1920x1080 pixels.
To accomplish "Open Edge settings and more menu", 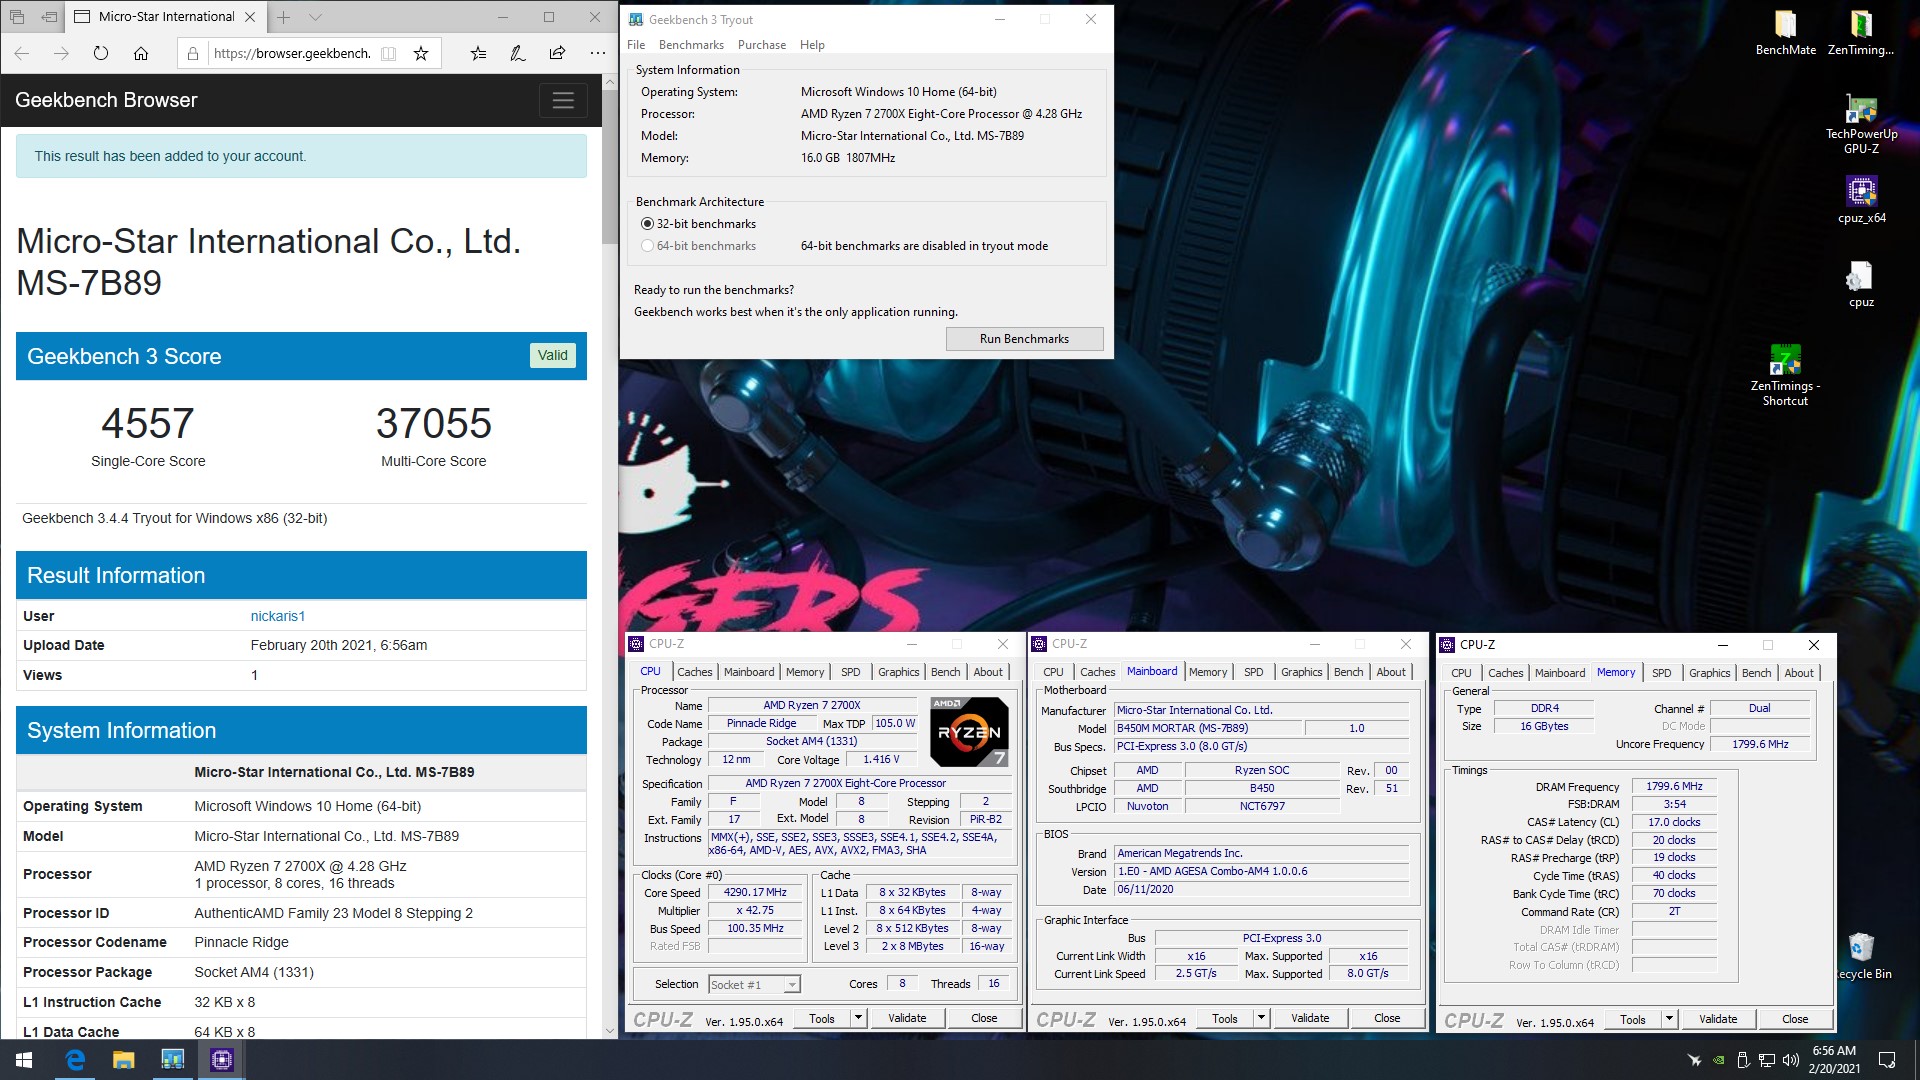I will tap(597, 53).
